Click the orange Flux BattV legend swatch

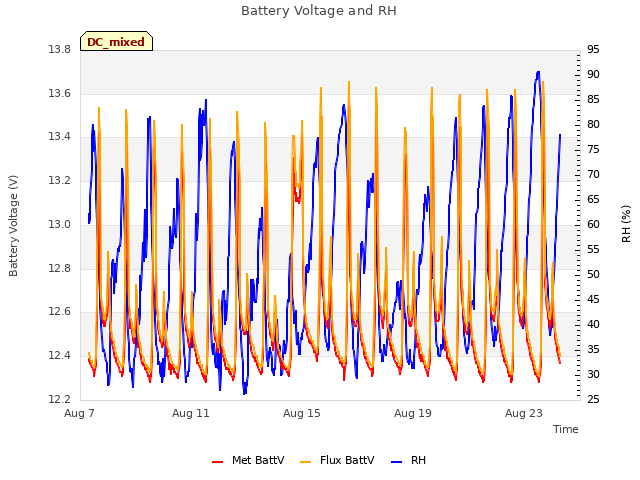click(305, 462)
